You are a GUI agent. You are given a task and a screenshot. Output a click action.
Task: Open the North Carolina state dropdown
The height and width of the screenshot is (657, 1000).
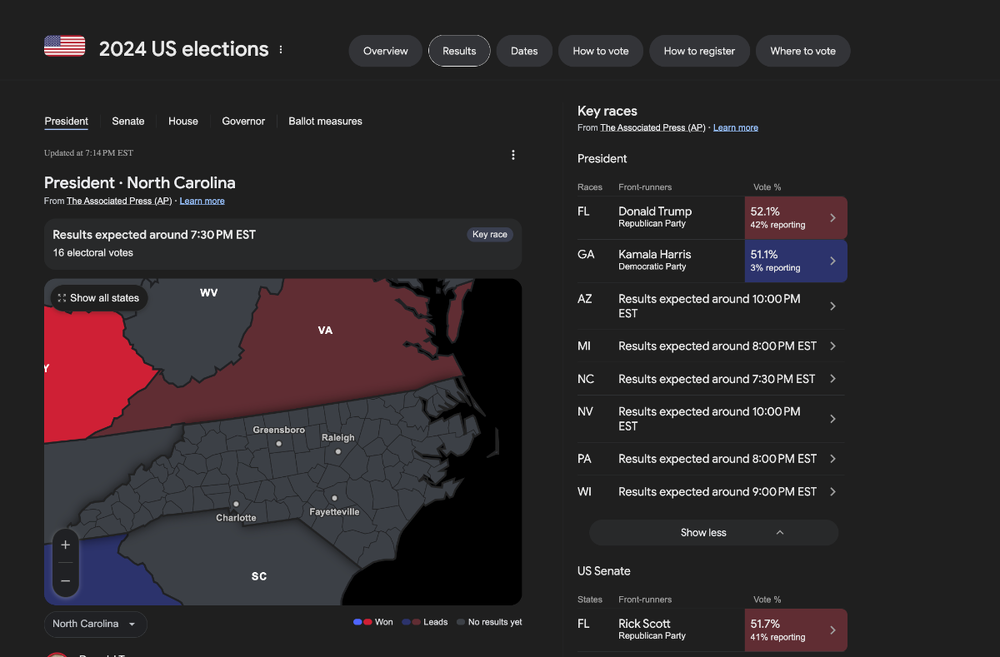[x=95, y=624]
